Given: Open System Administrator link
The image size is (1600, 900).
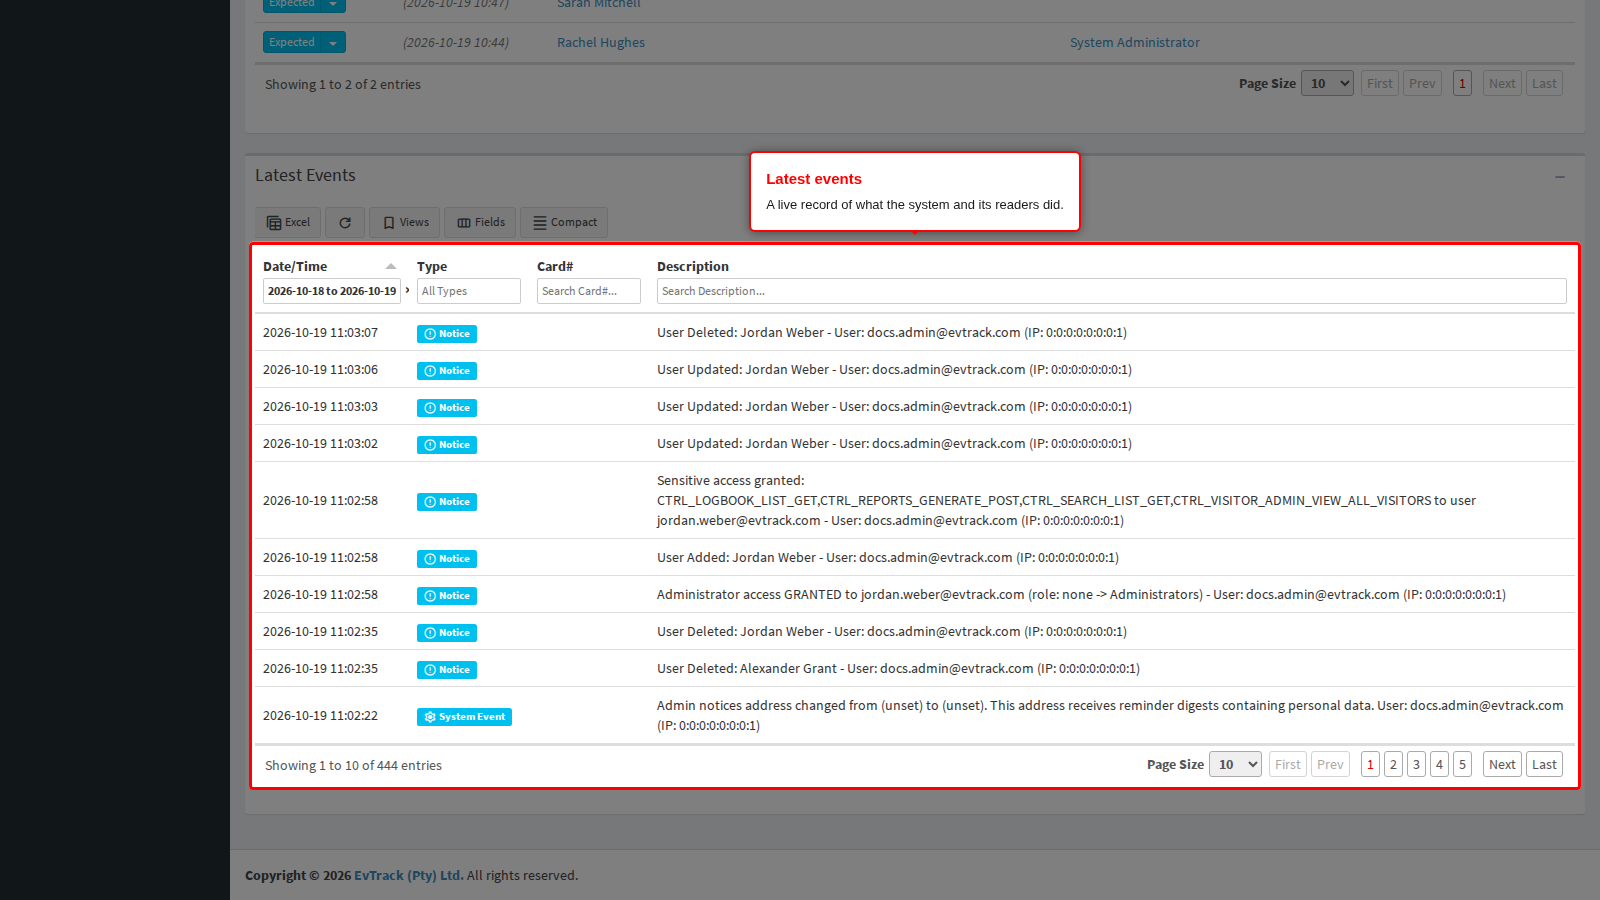Looking at the screenshot, I should coord(1135,42).
